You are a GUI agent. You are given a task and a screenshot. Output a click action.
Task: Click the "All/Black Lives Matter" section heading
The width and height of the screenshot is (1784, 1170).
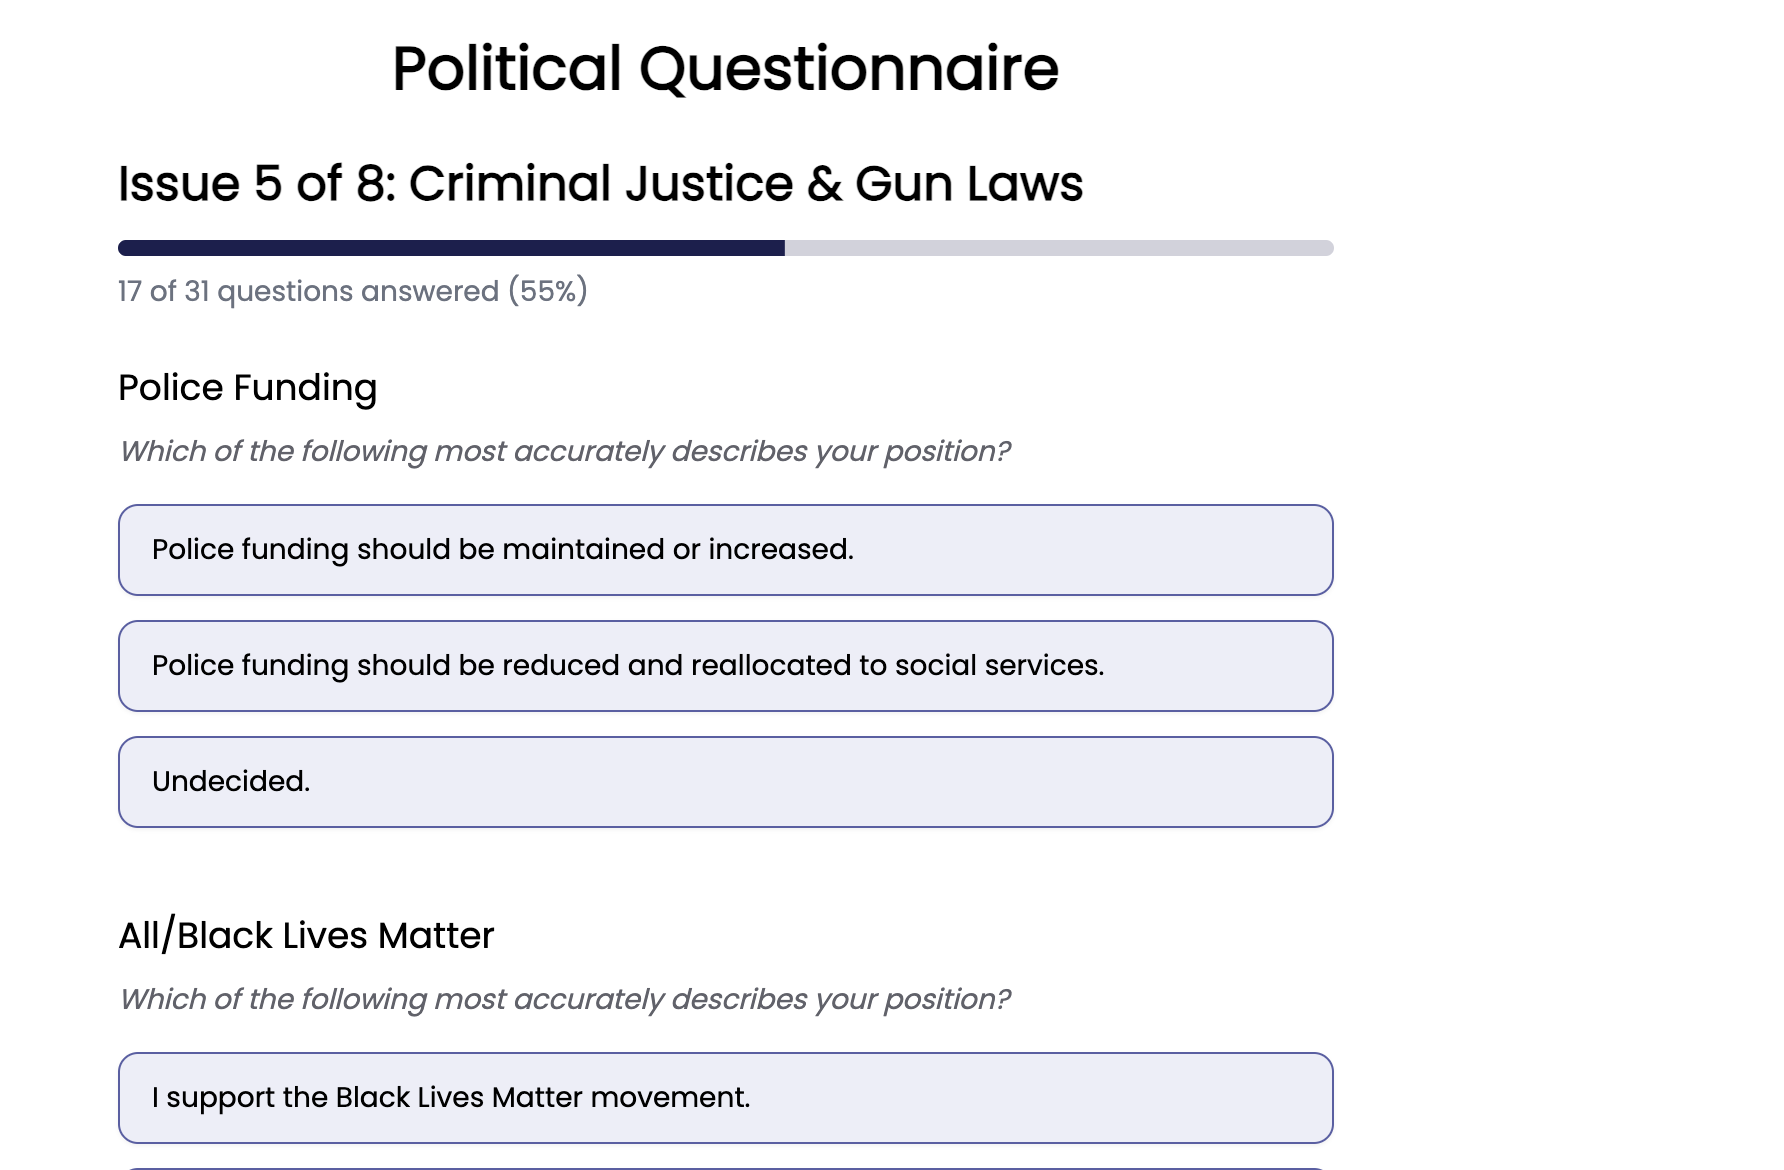coord(306,936)
